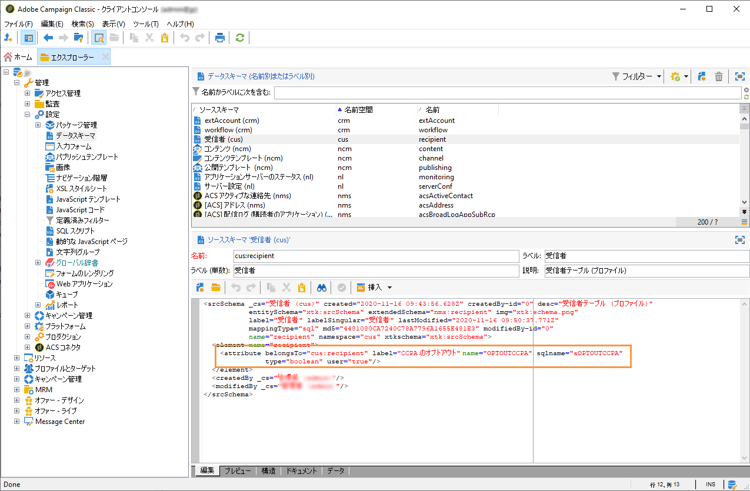Screen dimensions: 750x491
Task: Toggle the explorer tree view button in toolbar
Action: click(x=28, y=38)
